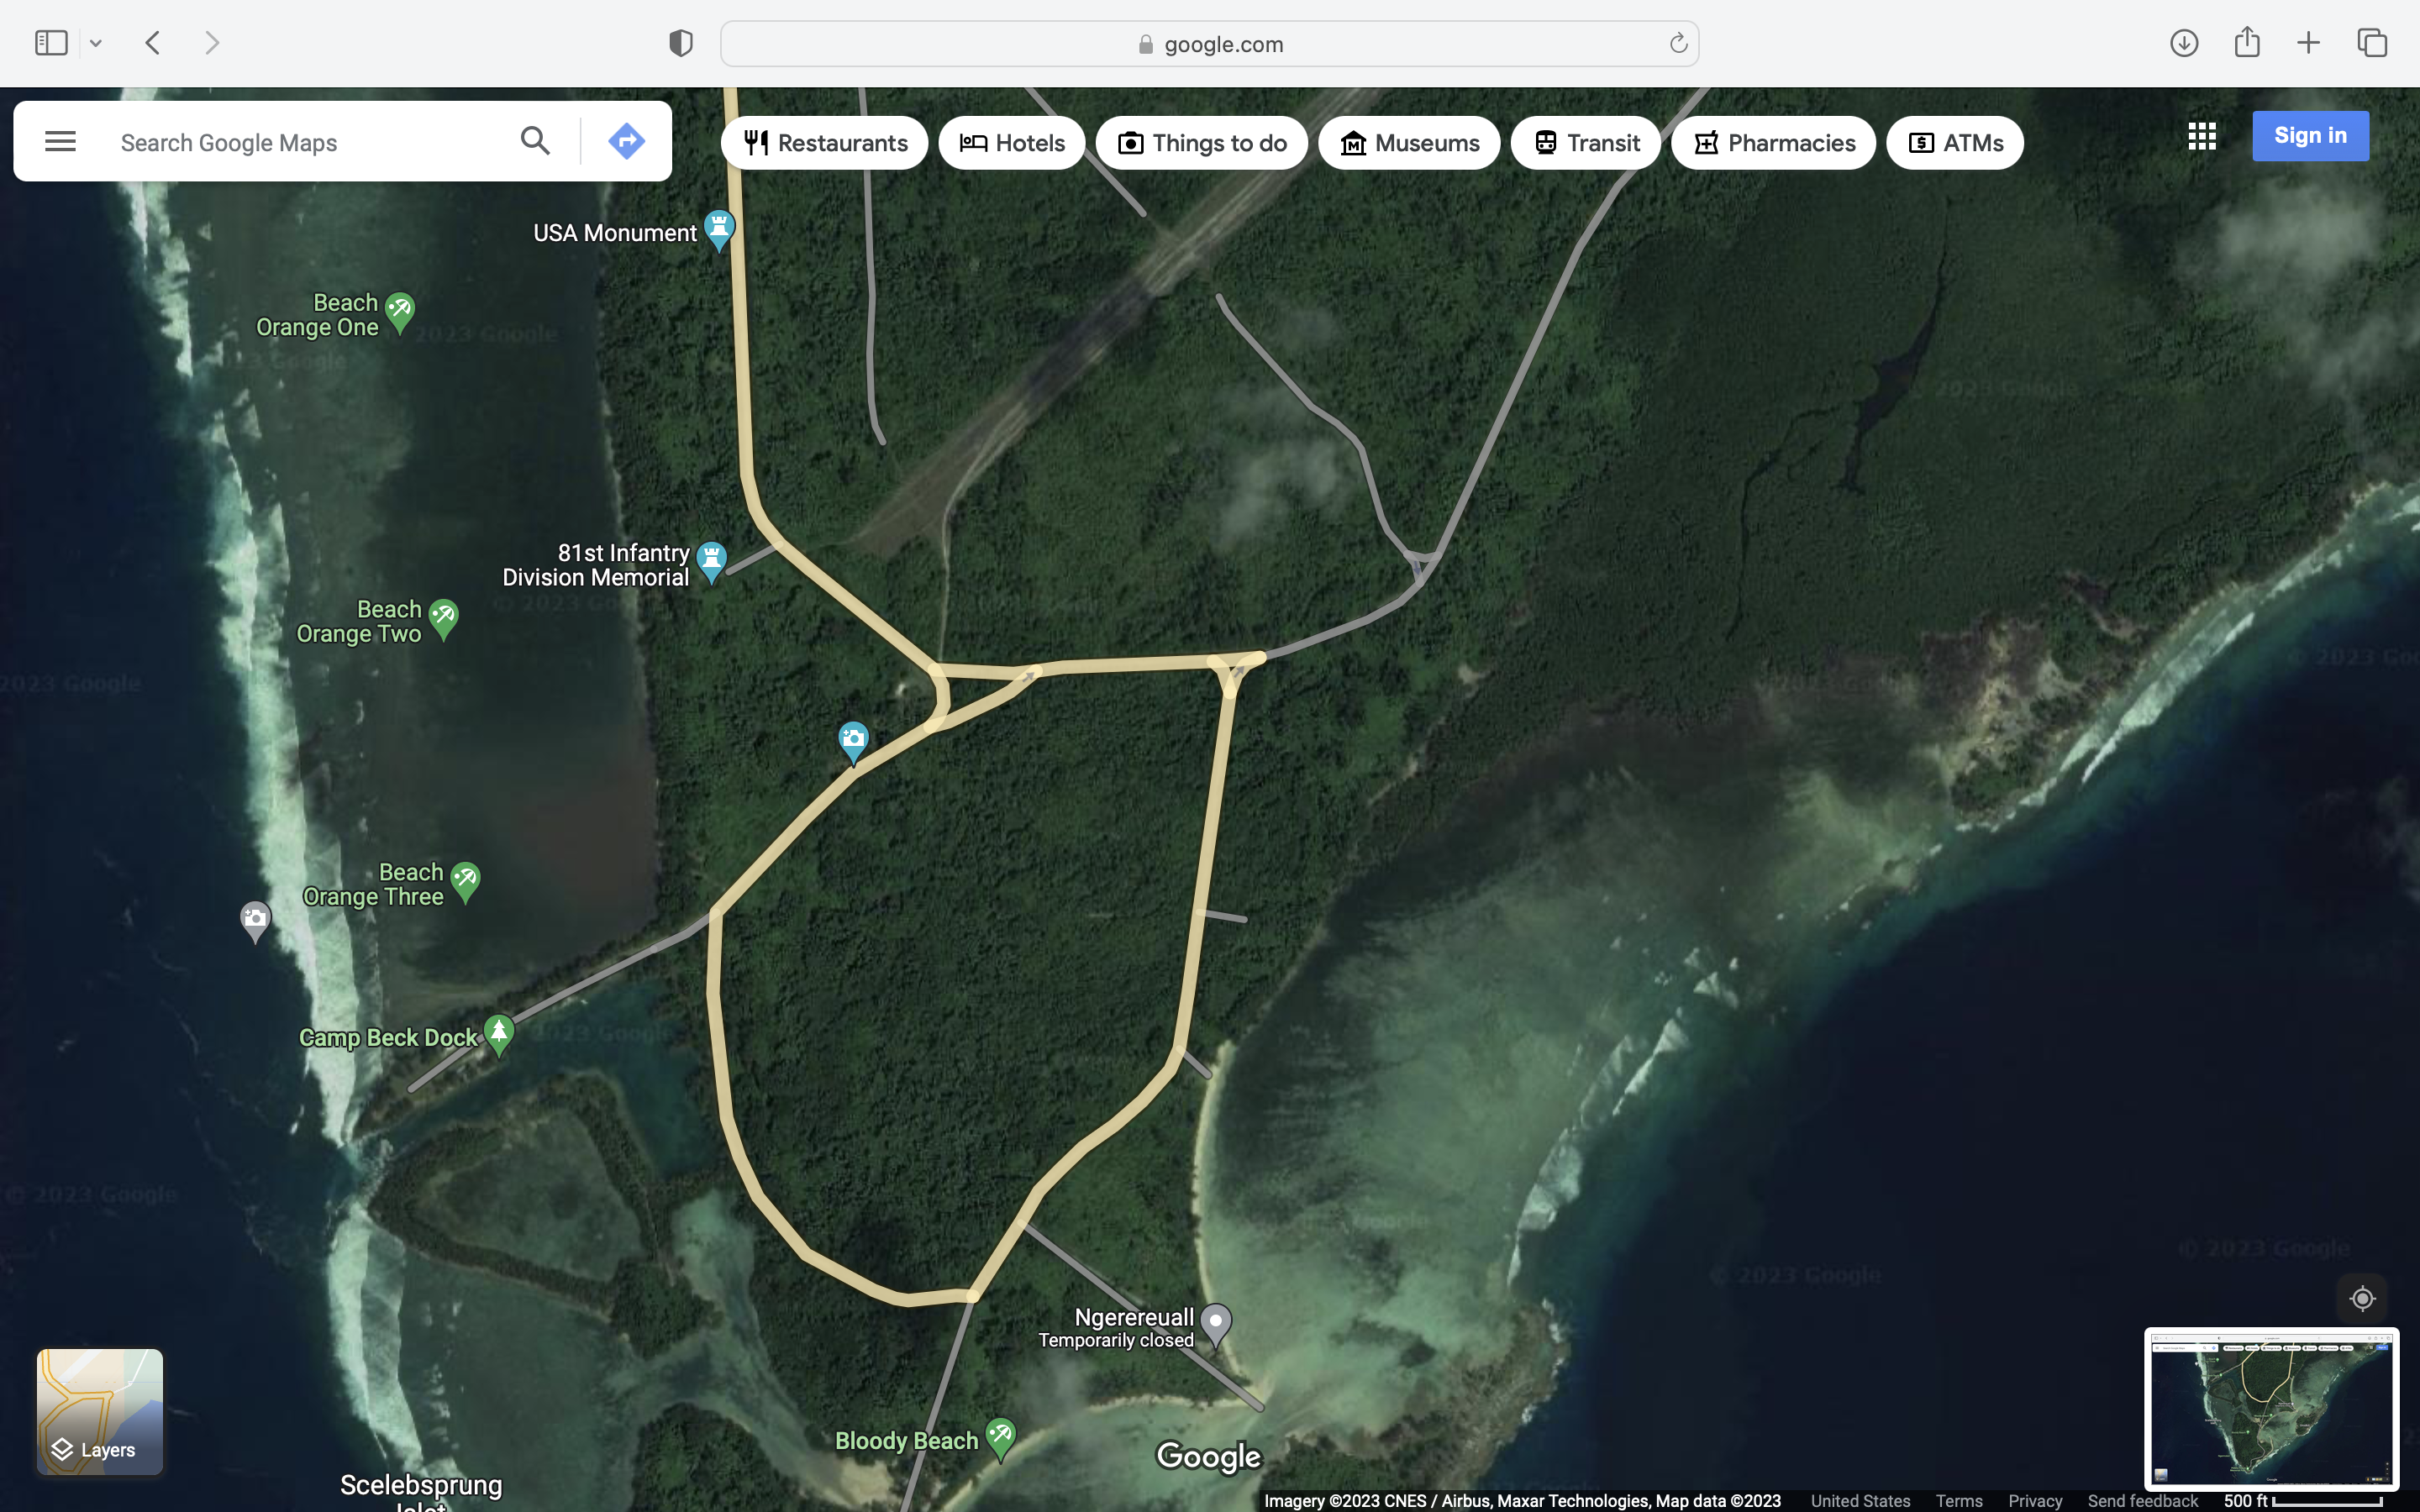Click the my location target icon
2420x1512 pixels.
tap(2362, 1298)
